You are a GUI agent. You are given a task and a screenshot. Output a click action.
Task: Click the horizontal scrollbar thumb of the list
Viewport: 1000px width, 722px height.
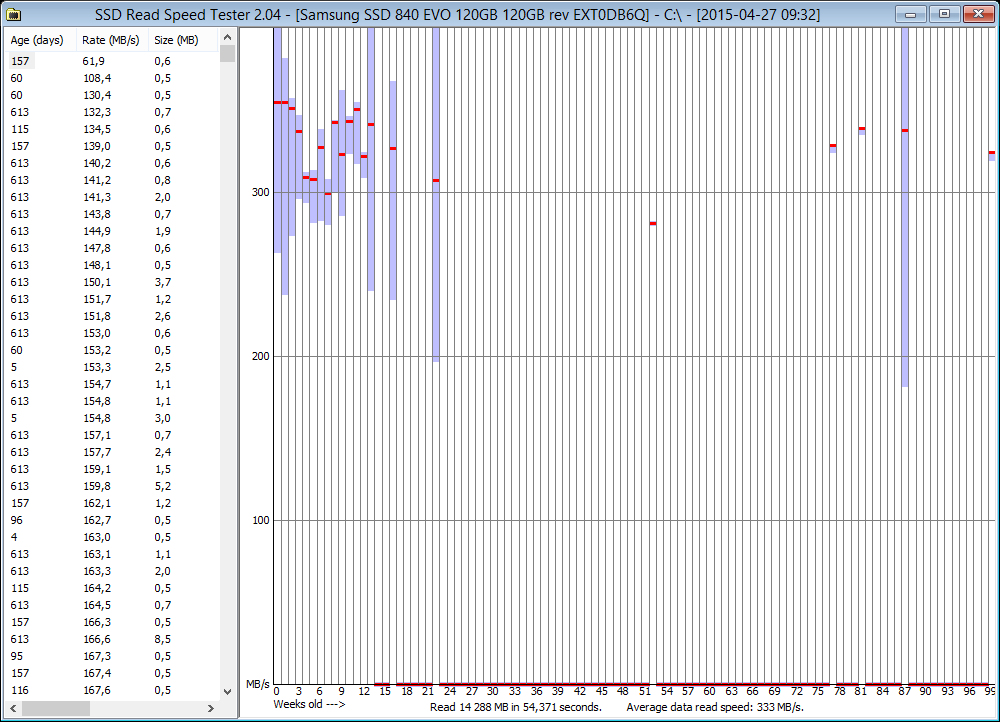(x=56, y=708)
